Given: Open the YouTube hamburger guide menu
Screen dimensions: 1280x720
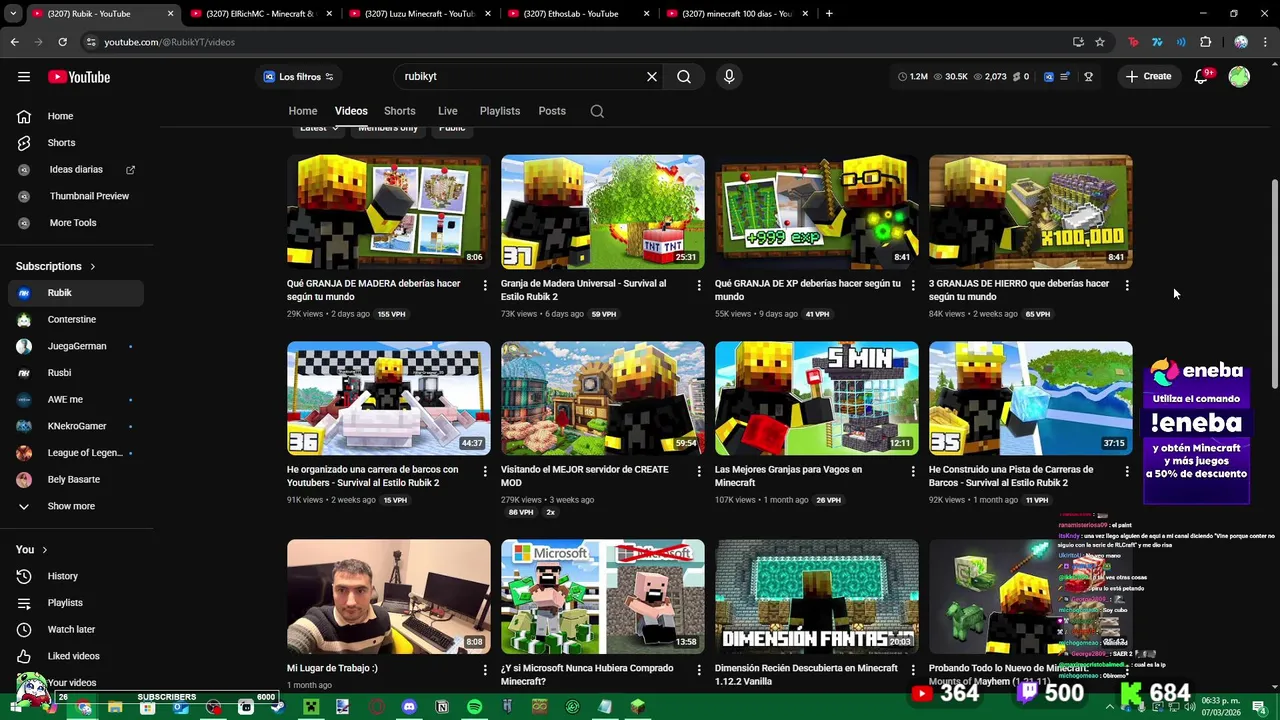Looking at the screenshot, I should 24,77.
